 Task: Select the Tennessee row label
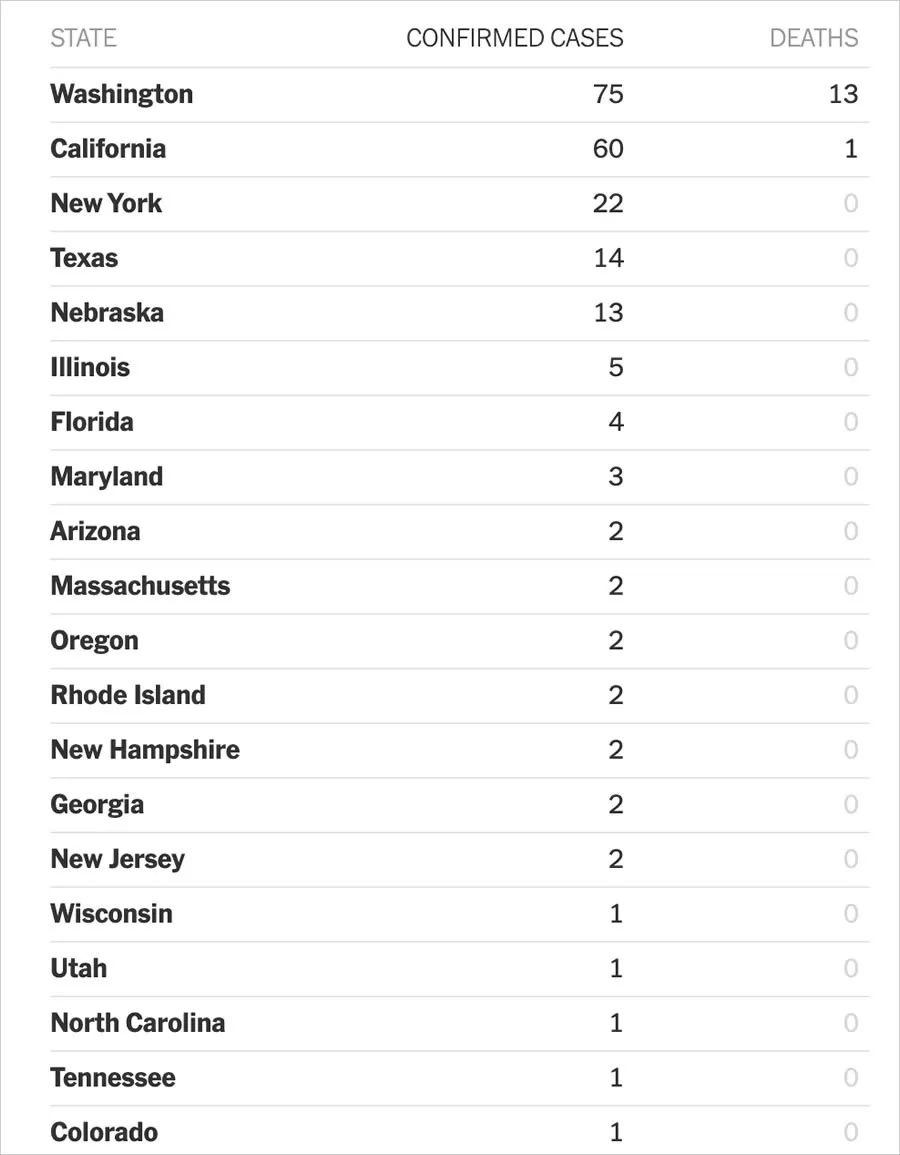coord(113,1077)
